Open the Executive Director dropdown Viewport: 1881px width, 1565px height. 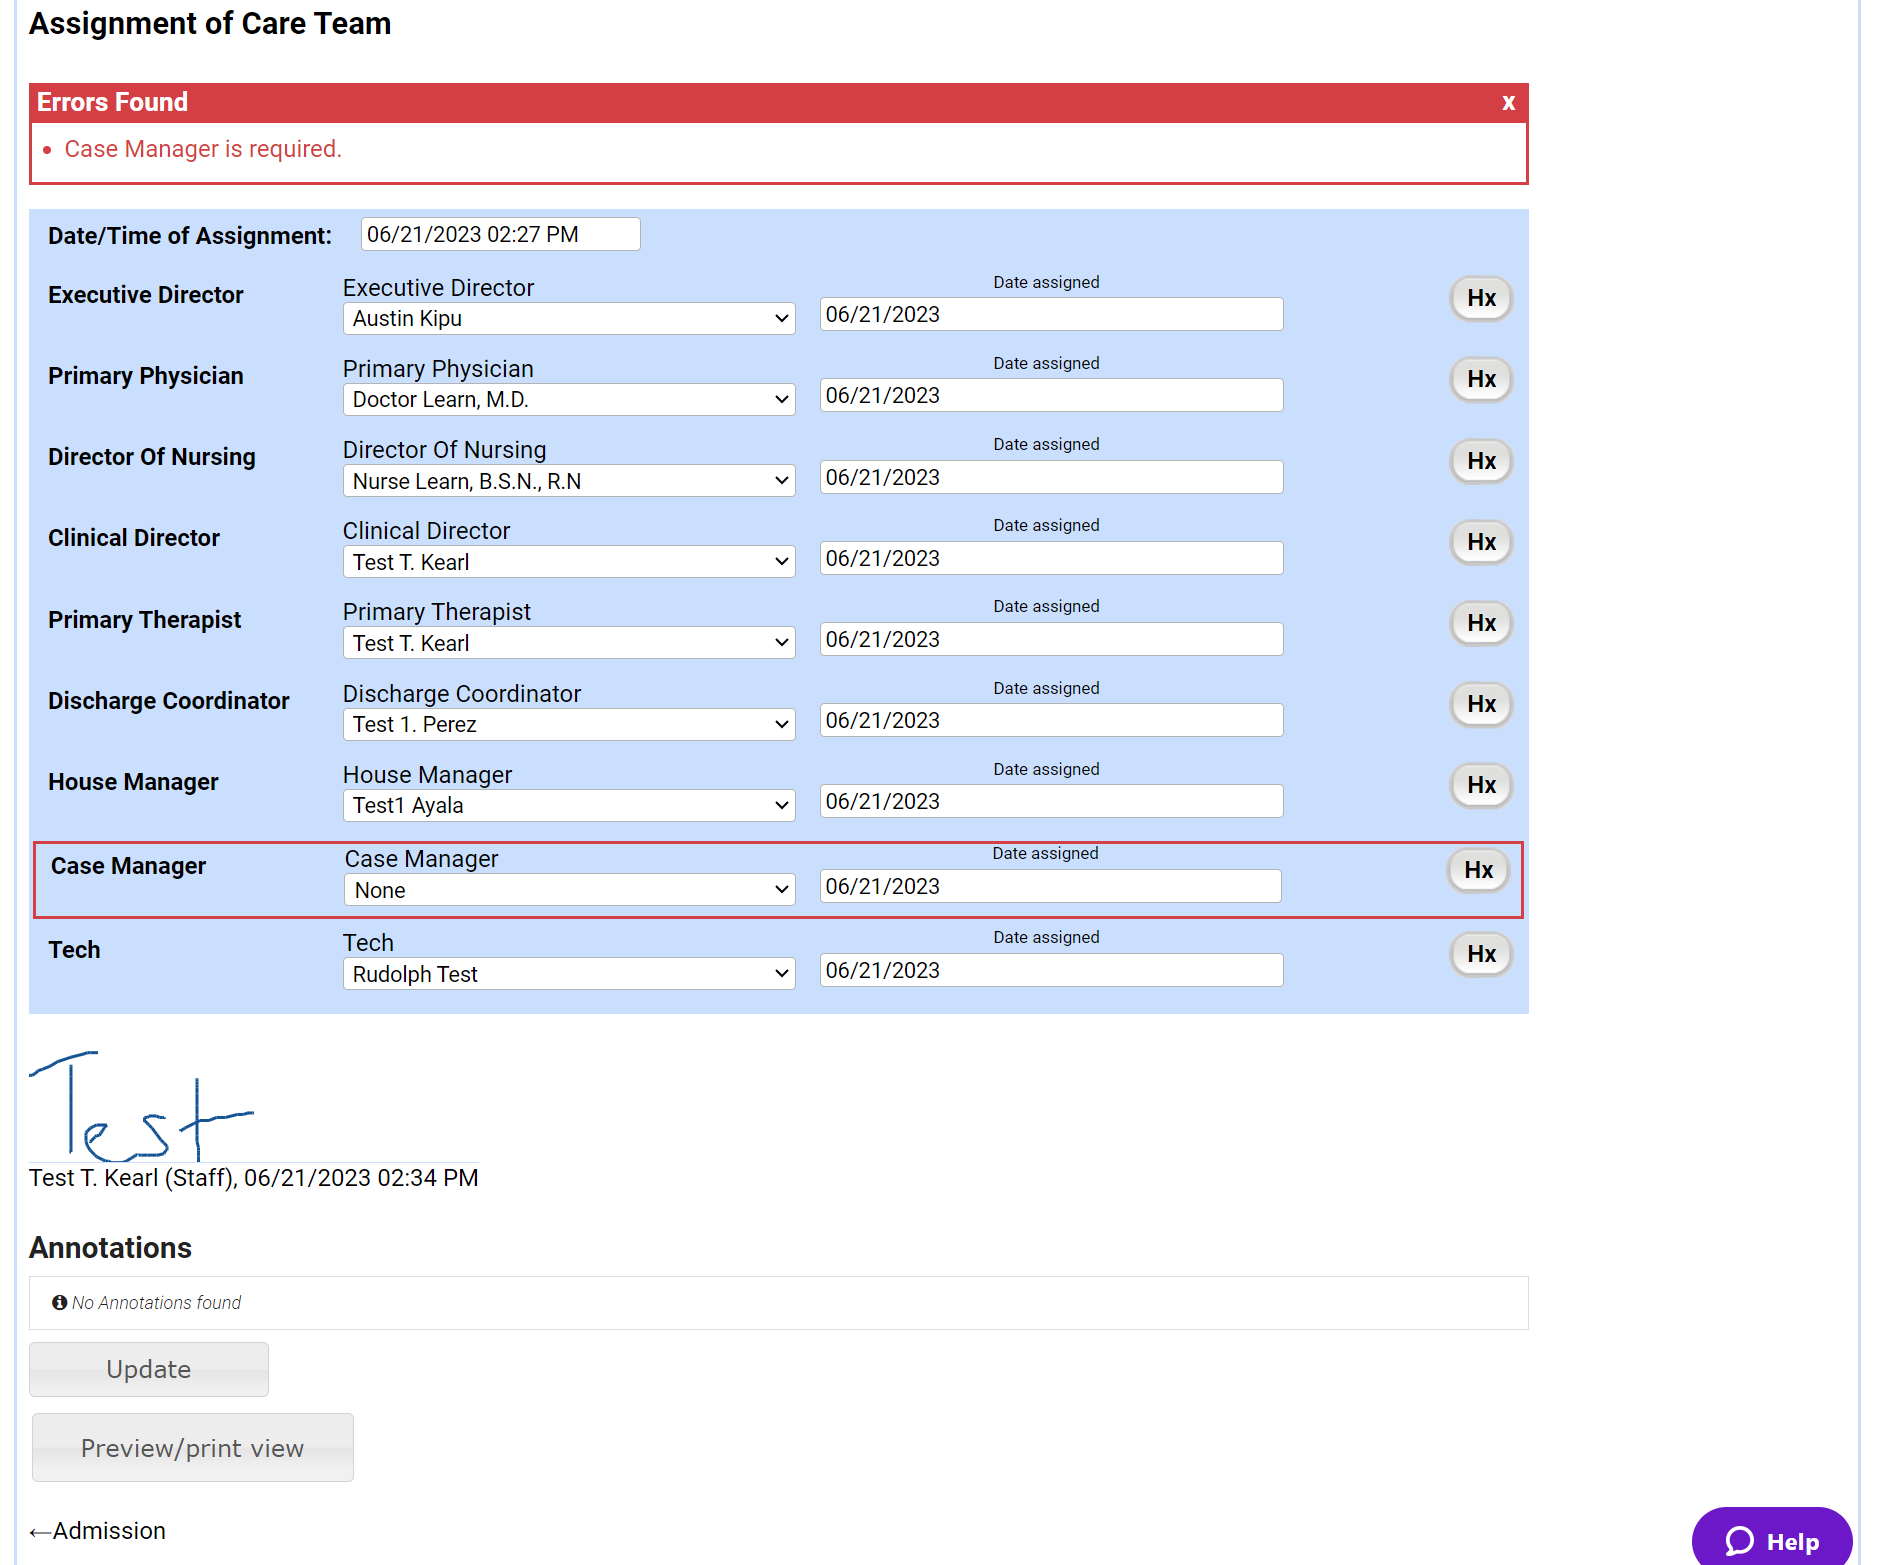tap(569, 318)
